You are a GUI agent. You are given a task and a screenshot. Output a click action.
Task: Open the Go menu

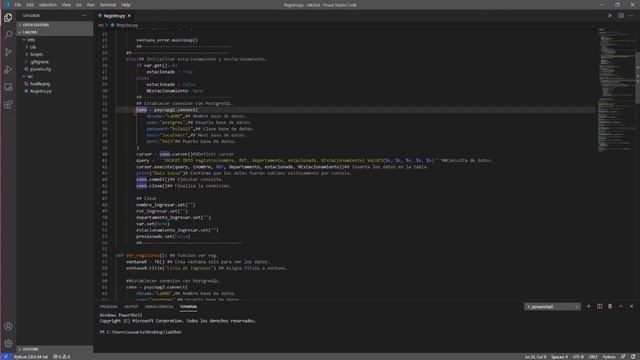[79, 5]
